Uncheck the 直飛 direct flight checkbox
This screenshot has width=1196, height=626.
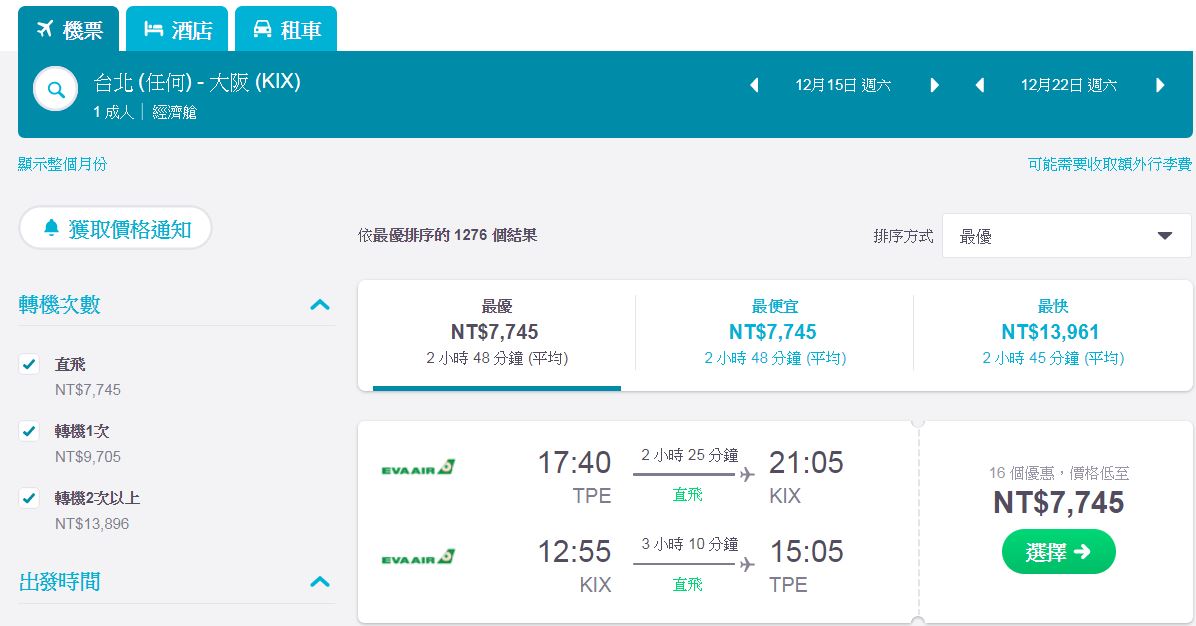(x=29, y=365)
